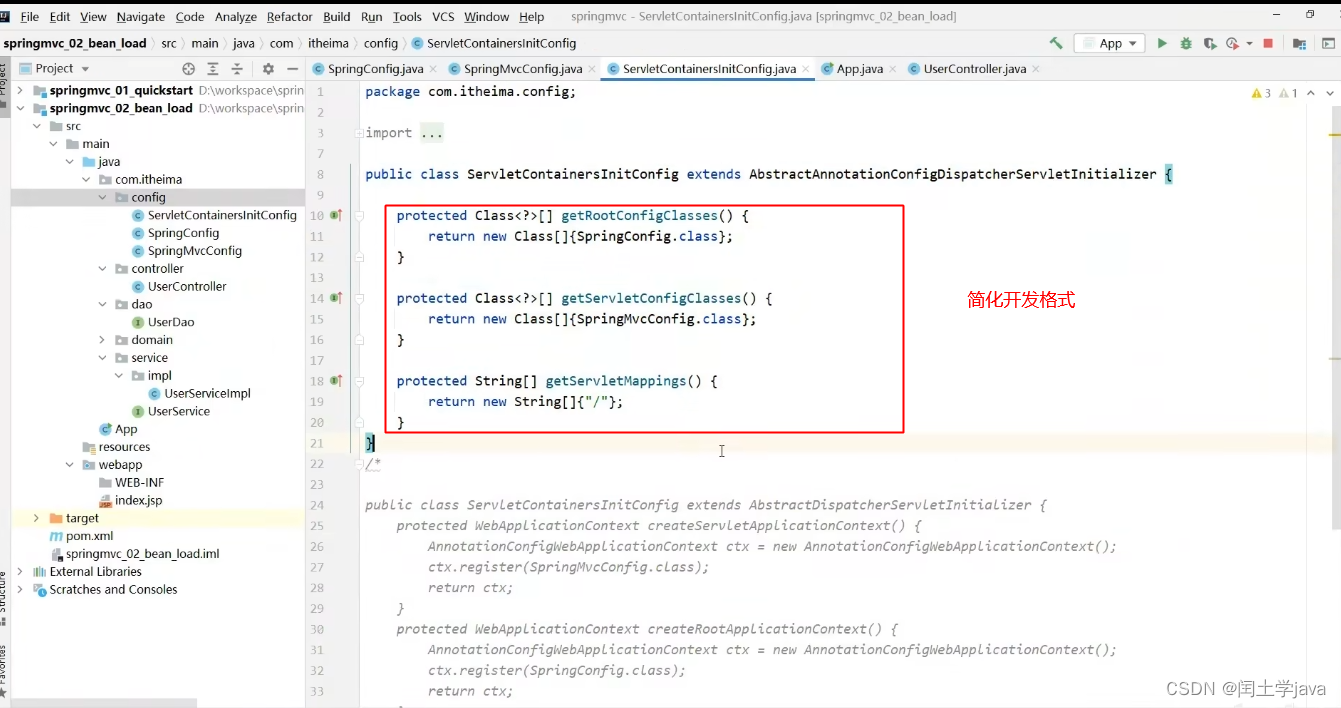Viewport: 1341px width, 708px height.
Task: Select SpringMvcConfig in project tree
Action: click(x=195, y=251)
